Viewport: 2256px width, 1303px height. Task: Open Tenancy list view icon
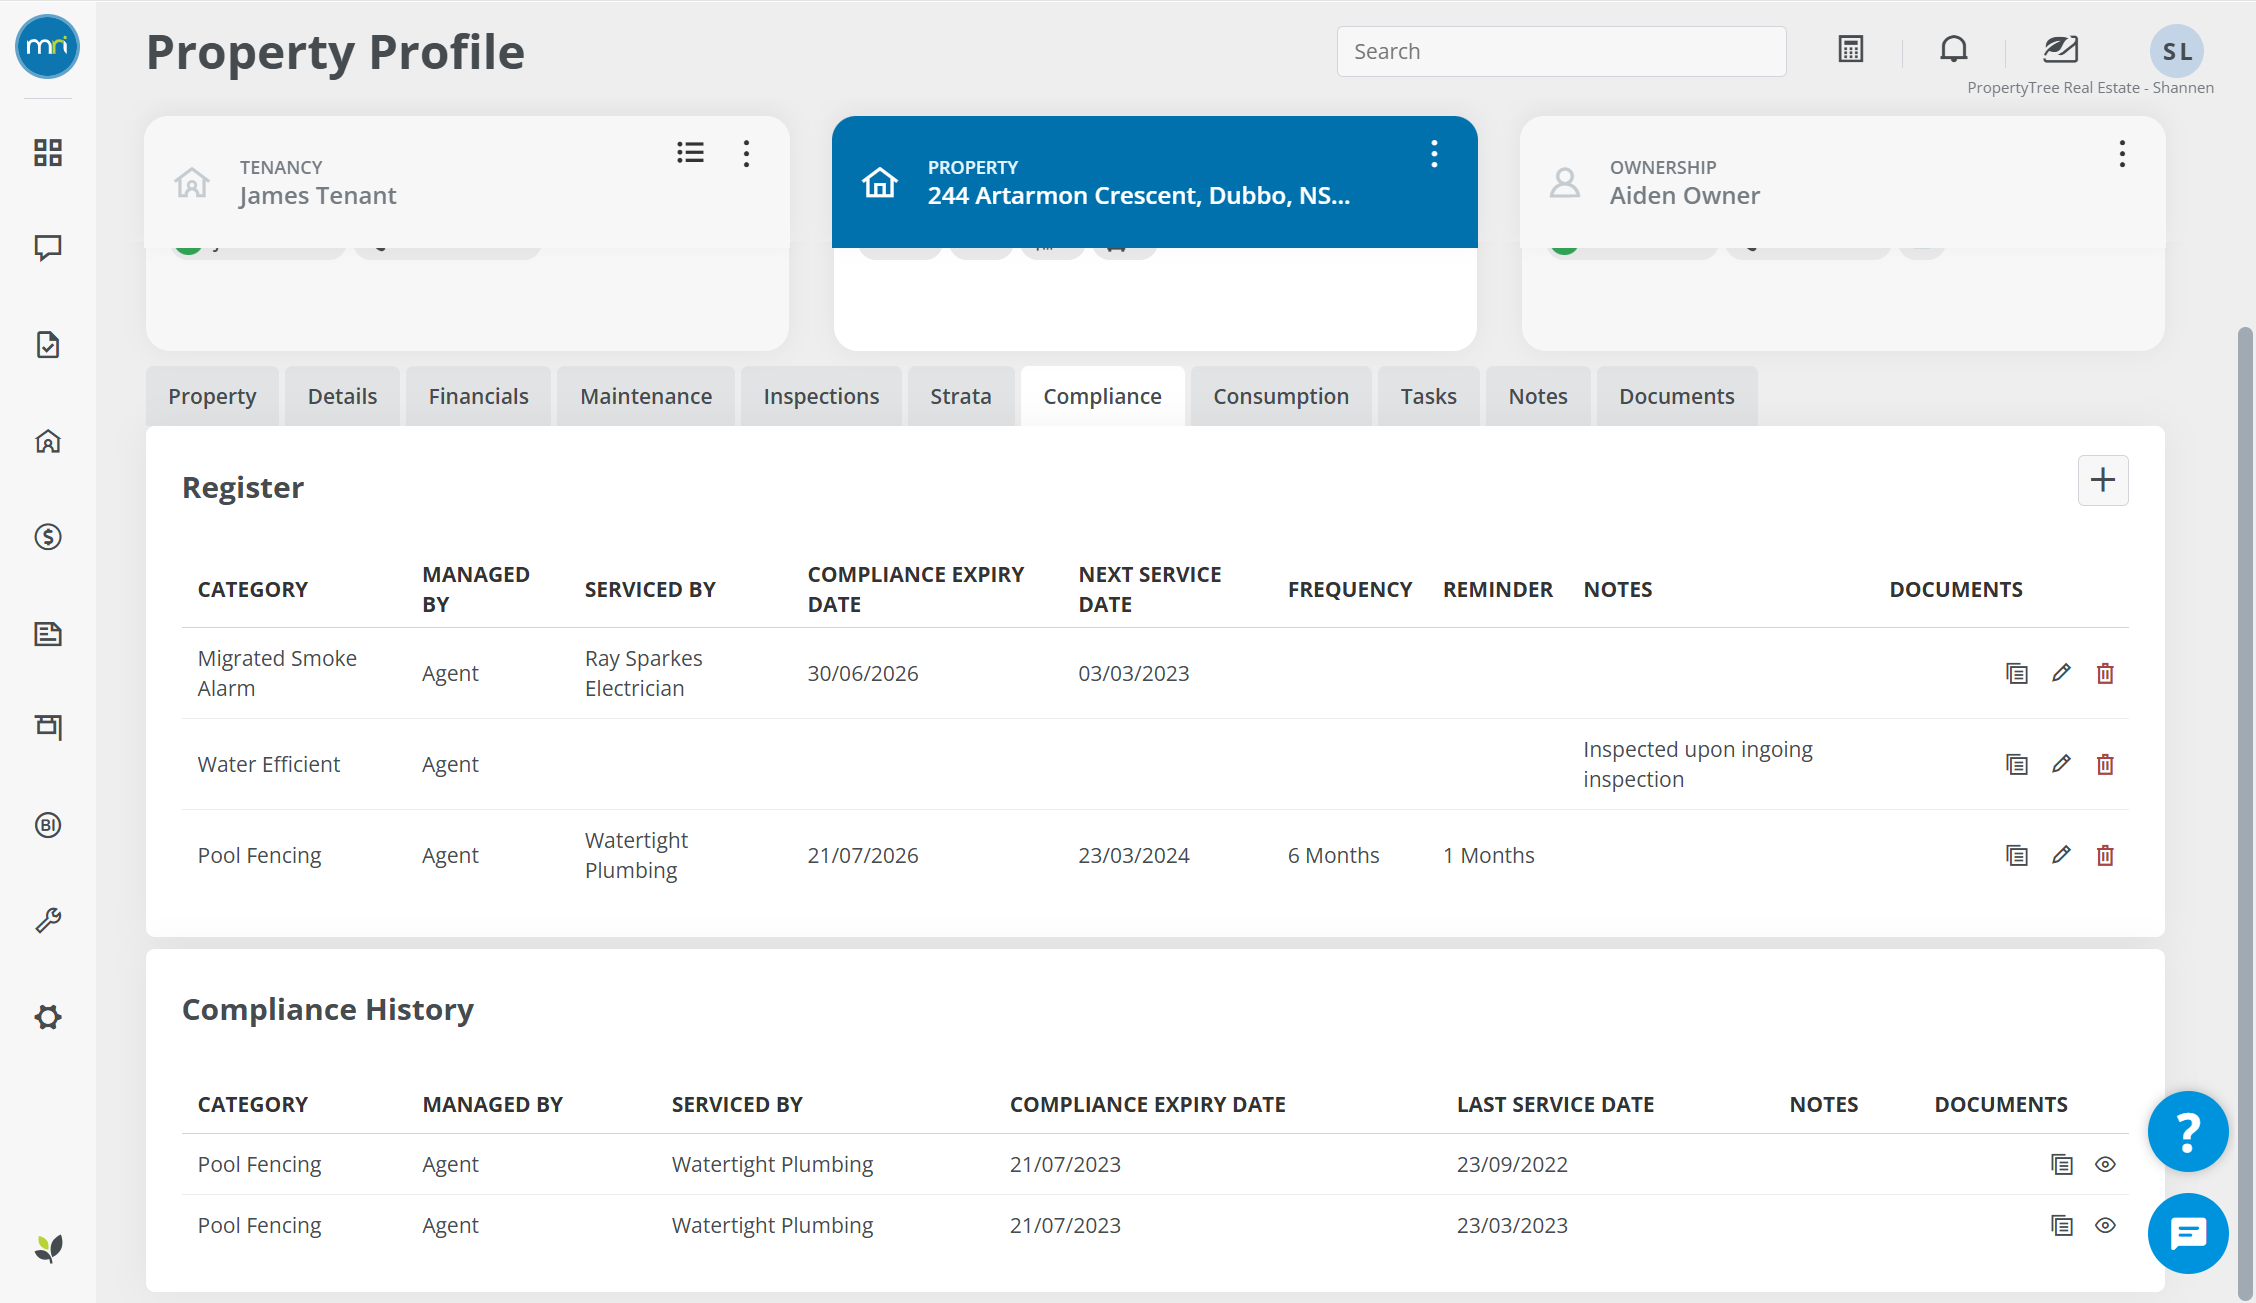pos(690,152)
